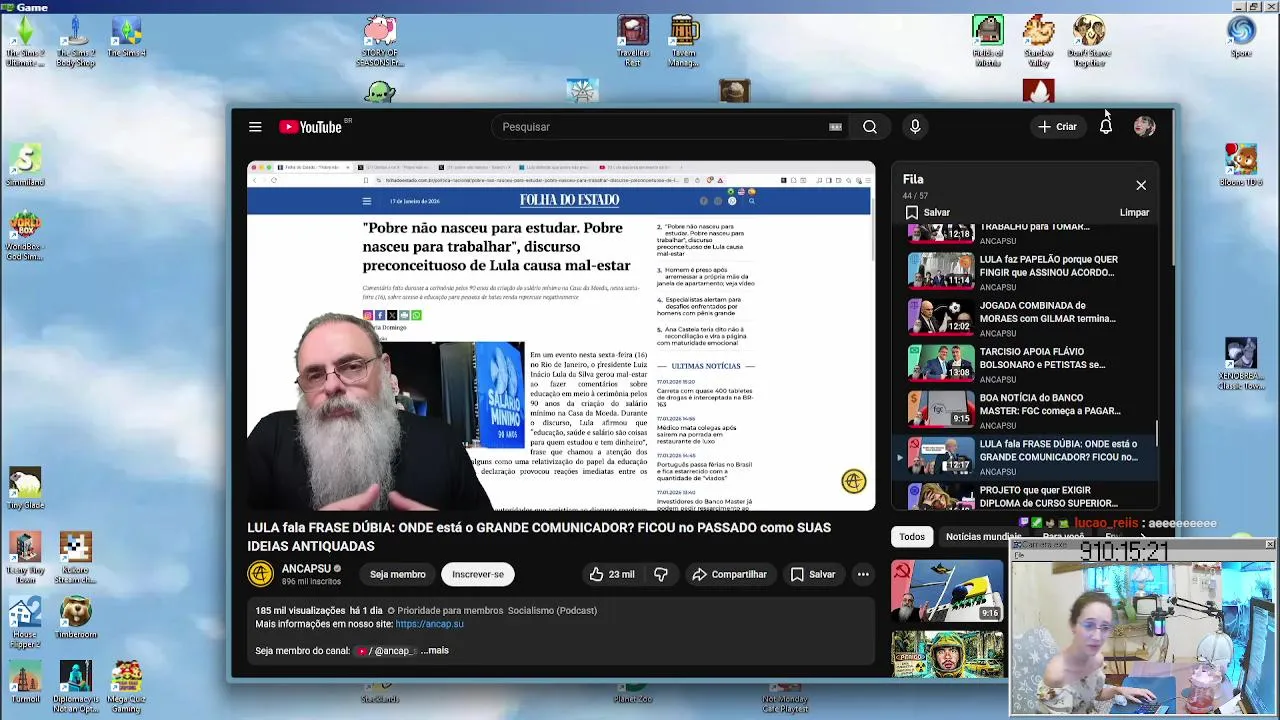1280x720 pixels.
Task: Open Tavern Manager desktop shortcut
Action: (x=684, y=42)
